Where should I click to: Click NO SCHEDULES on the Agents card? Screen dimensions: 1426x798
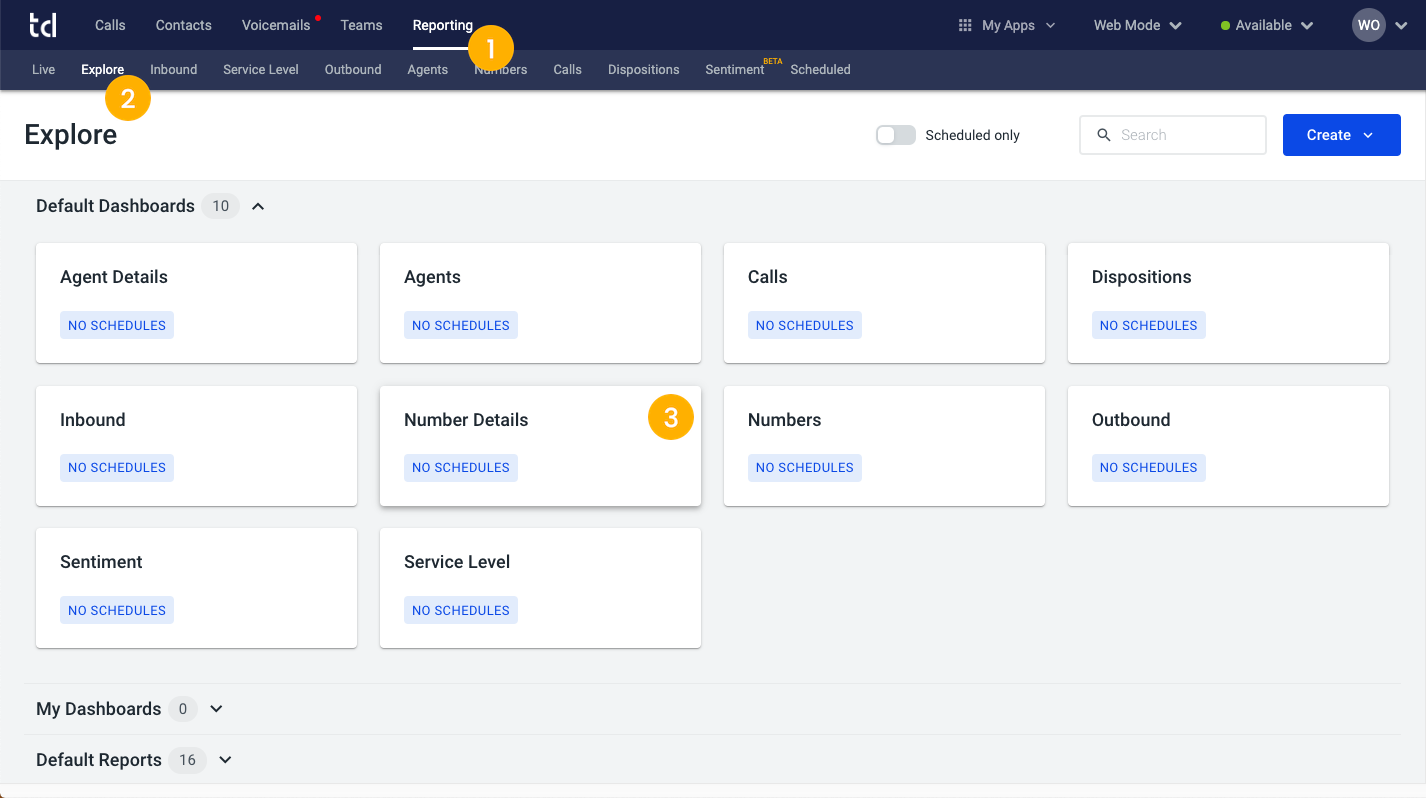click(461, 324)
